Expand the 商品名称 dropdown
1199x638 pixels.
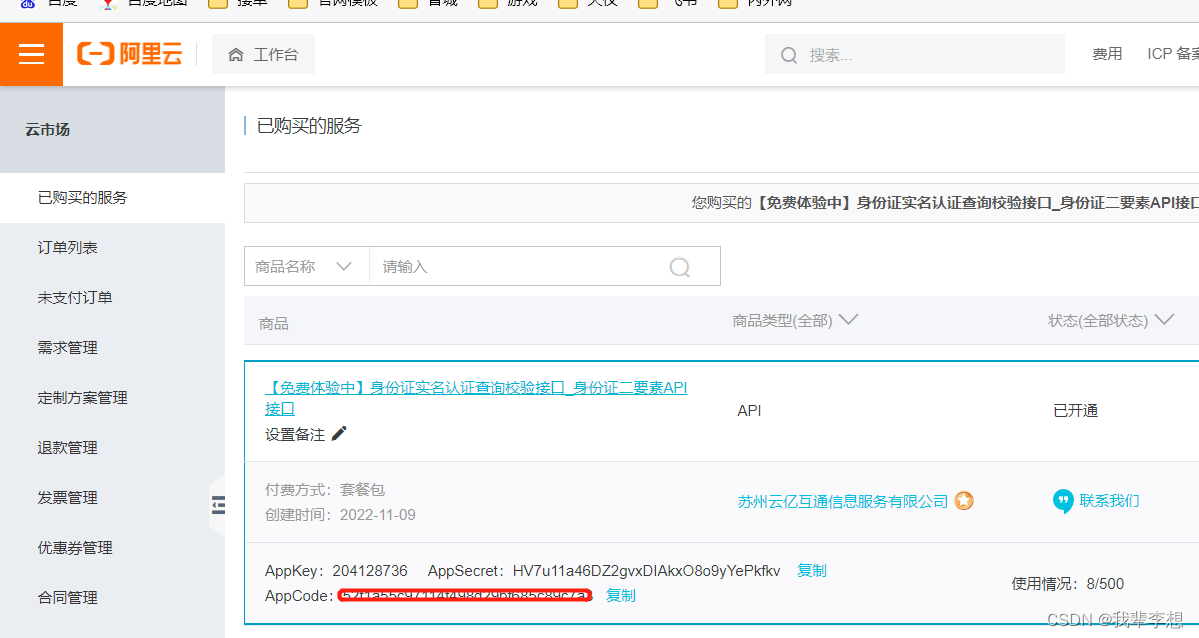point(307,266)
